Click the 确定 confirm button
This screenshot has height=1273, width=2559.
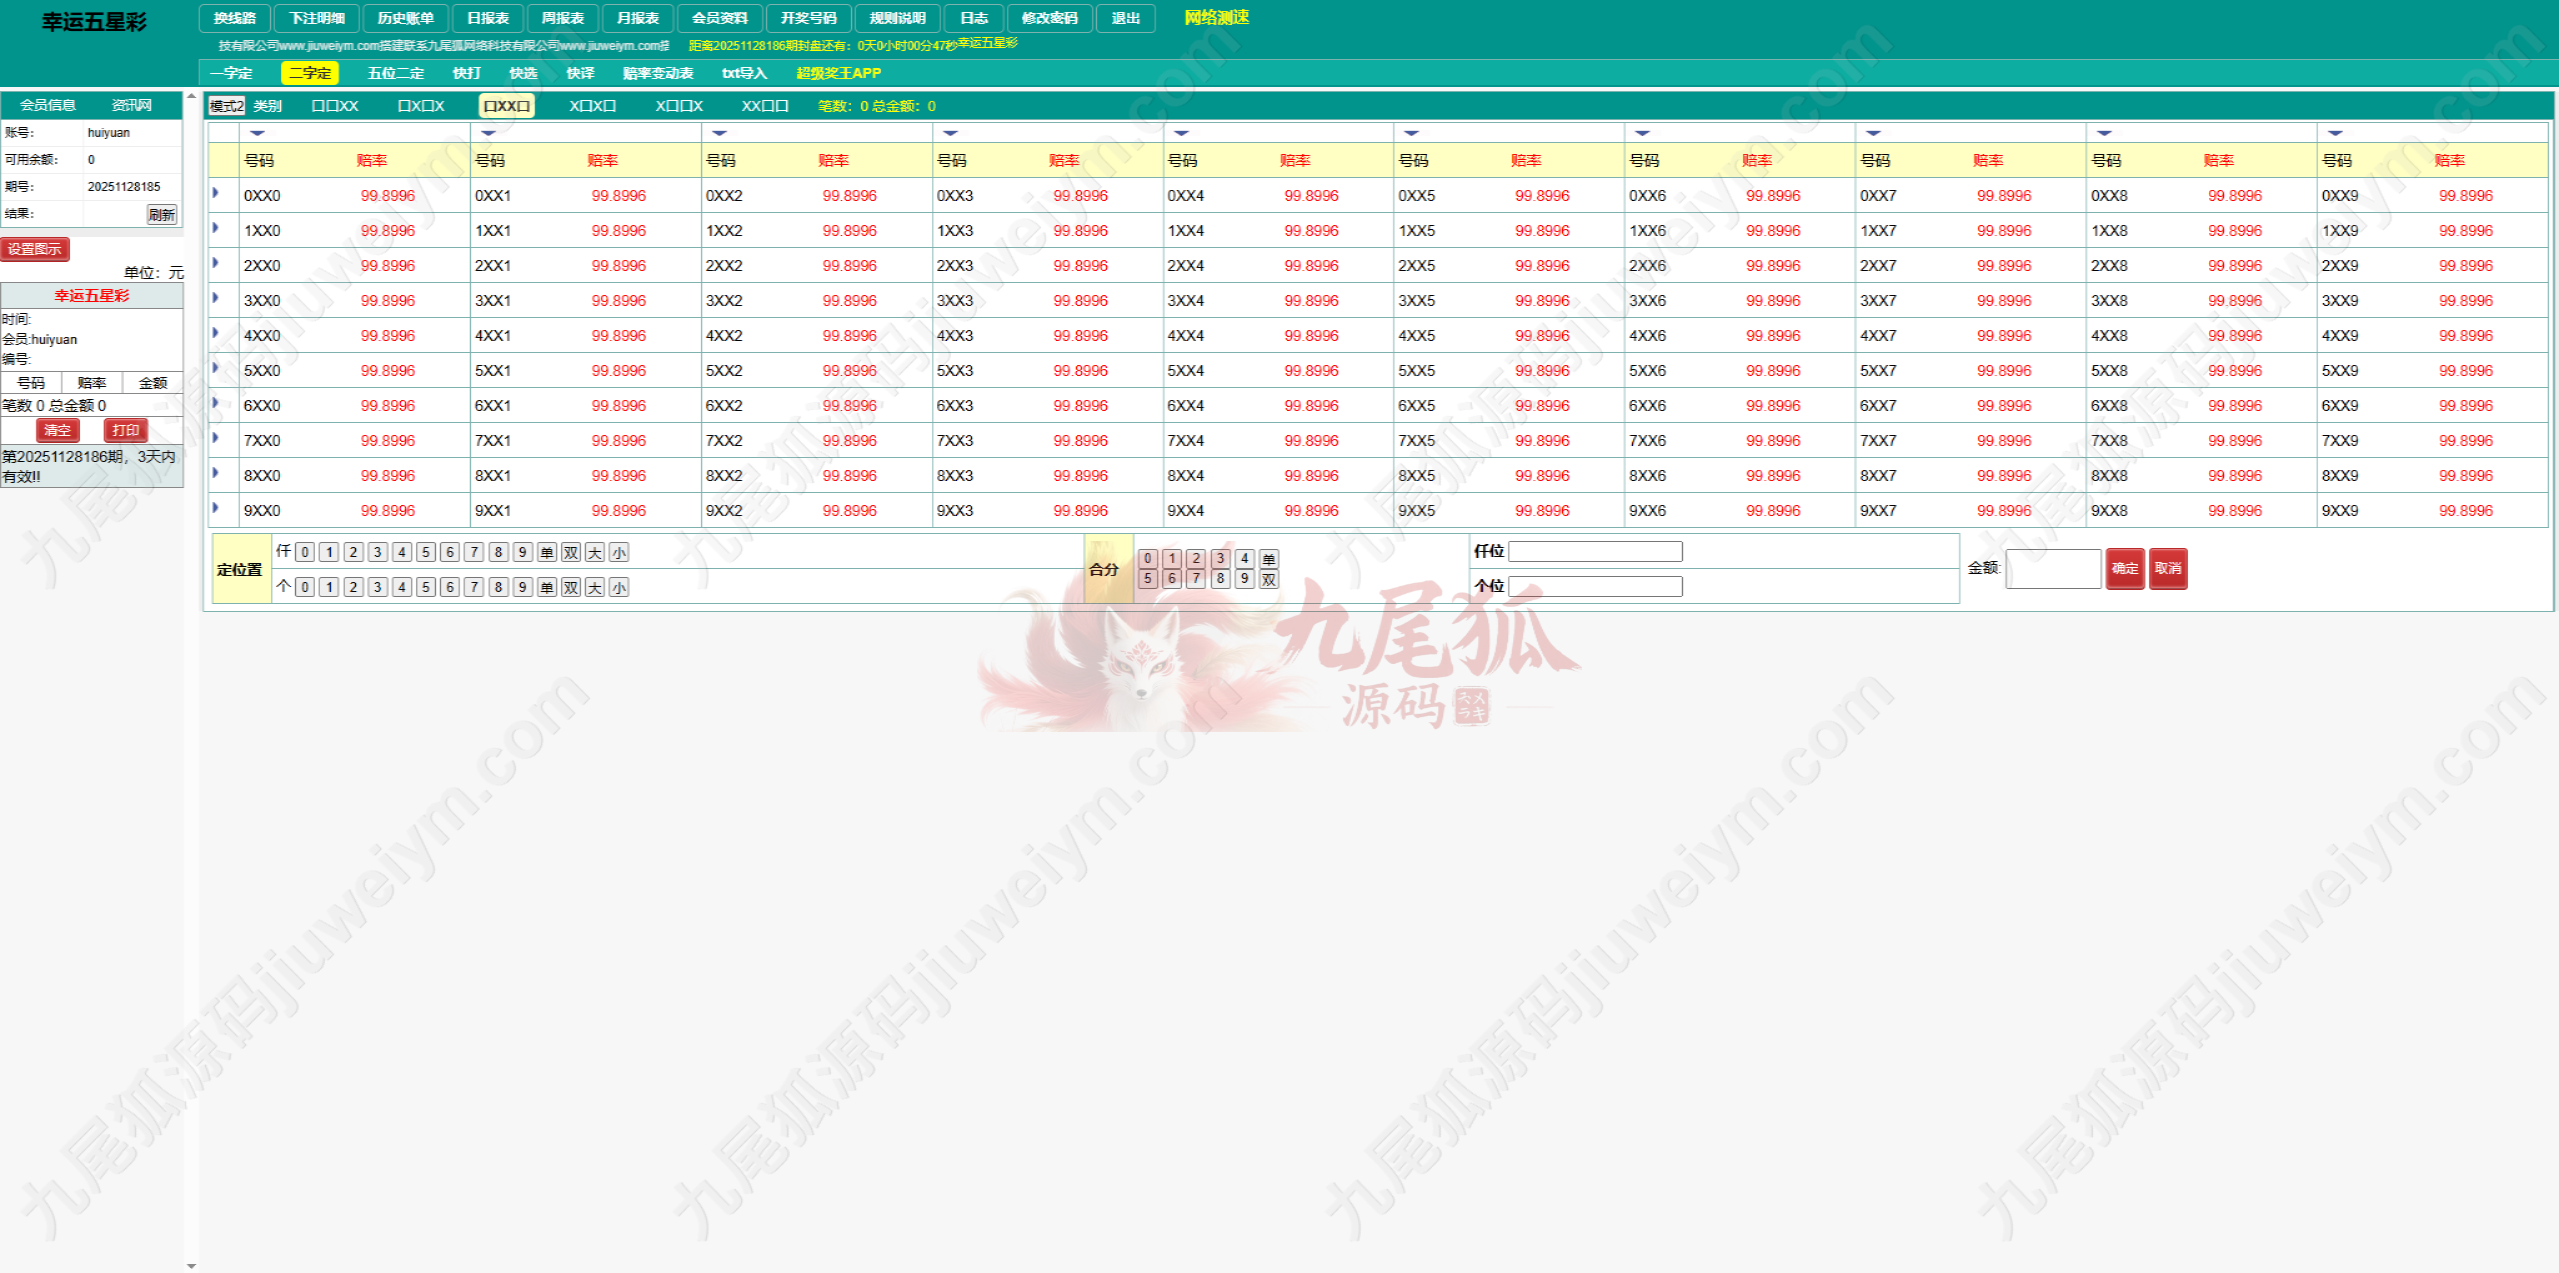point(2124,568)
